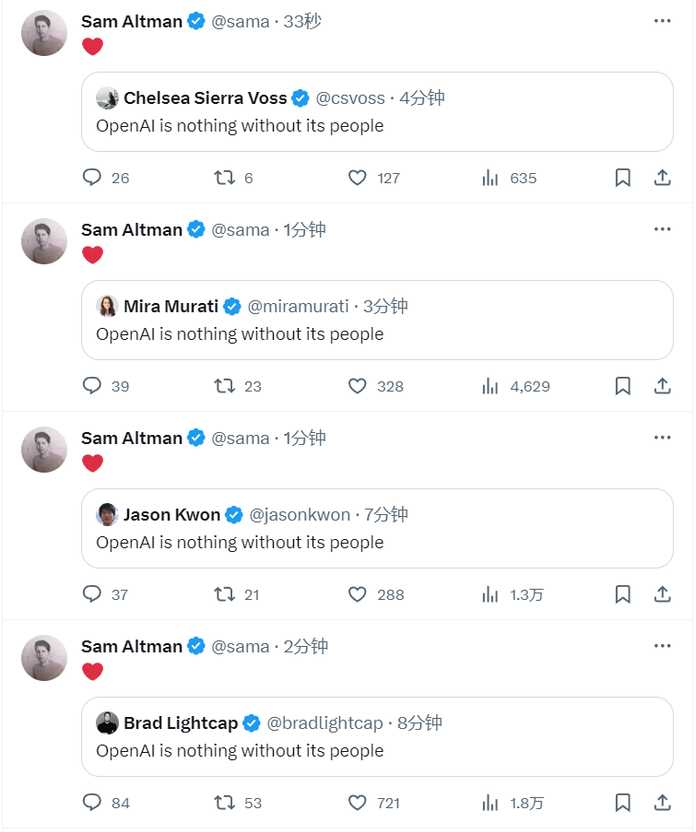Open Brad Lightcap's quoted tweet card
This screenshot has width=696, height=832.
coord(377,736)
